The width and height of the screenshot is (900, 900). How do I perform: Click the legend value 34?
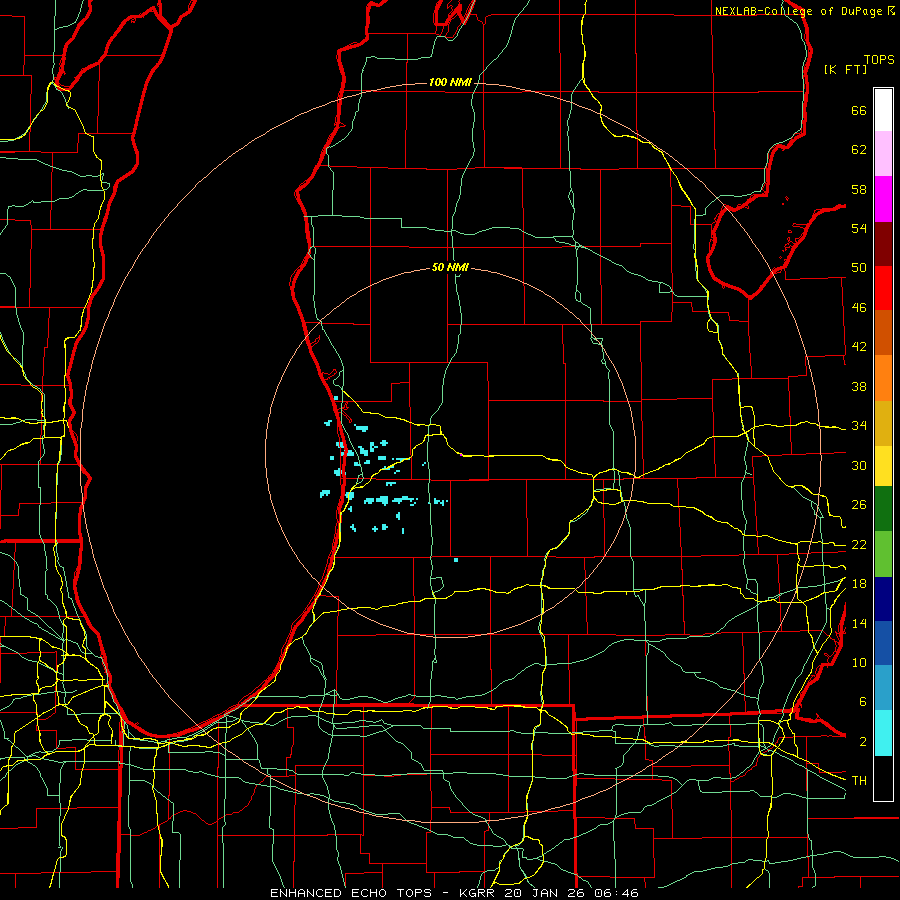point(859,426)
